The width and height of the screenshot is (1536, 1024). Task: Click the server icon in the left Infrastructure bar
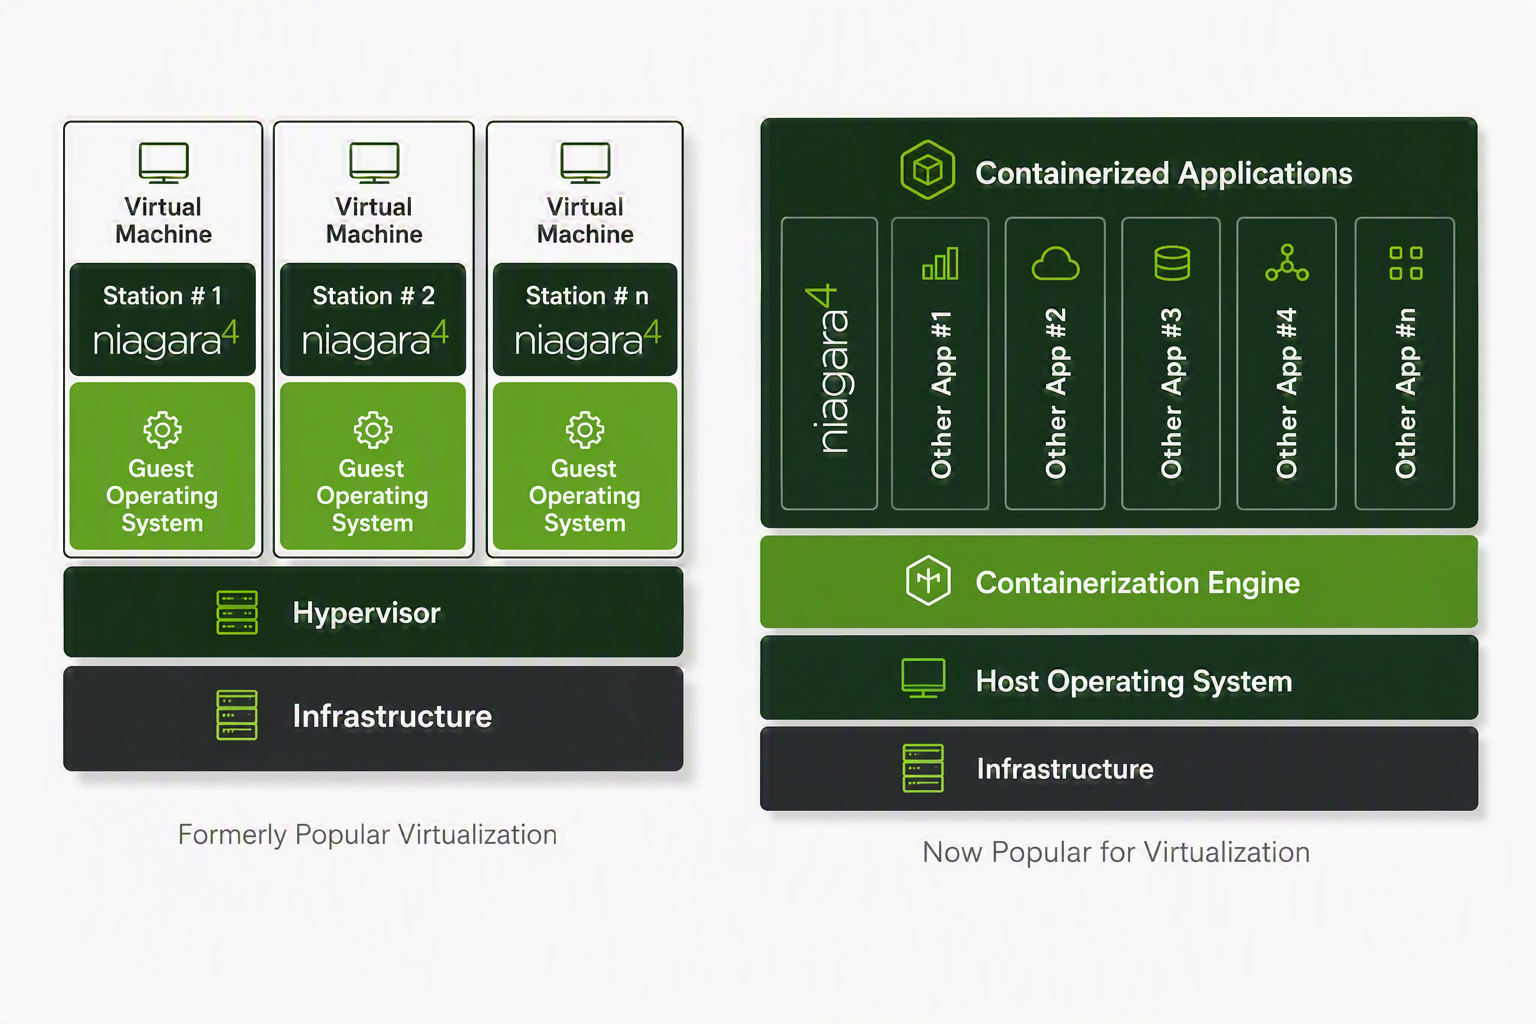237,715
